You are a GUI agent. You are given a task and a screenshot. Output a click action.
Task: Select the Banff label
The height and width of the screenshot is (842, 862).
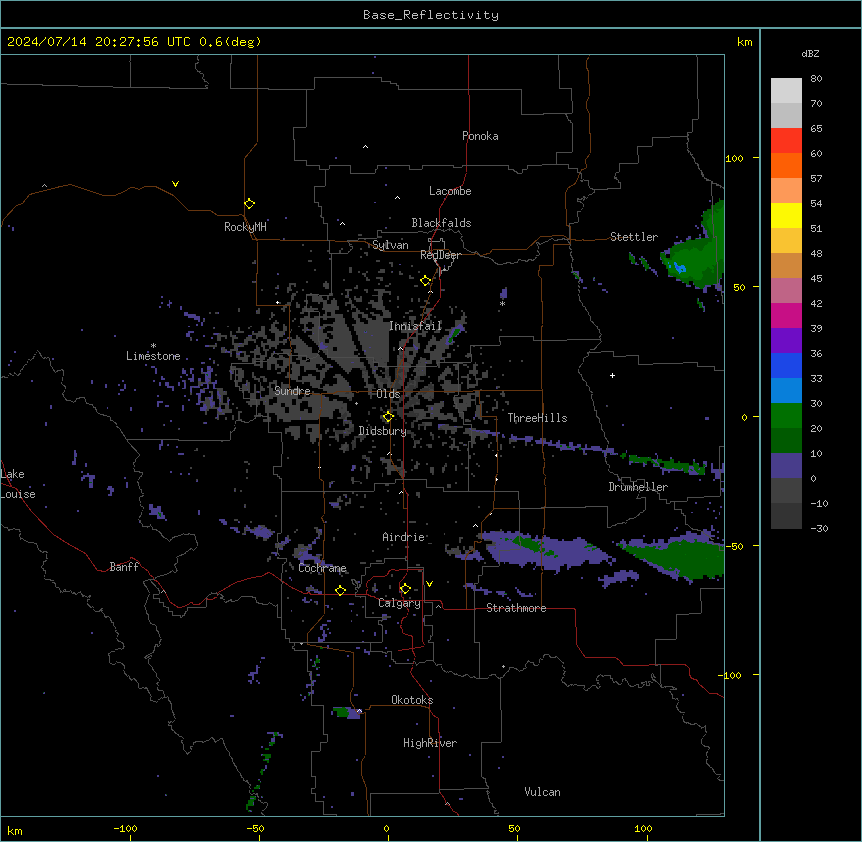124,567
